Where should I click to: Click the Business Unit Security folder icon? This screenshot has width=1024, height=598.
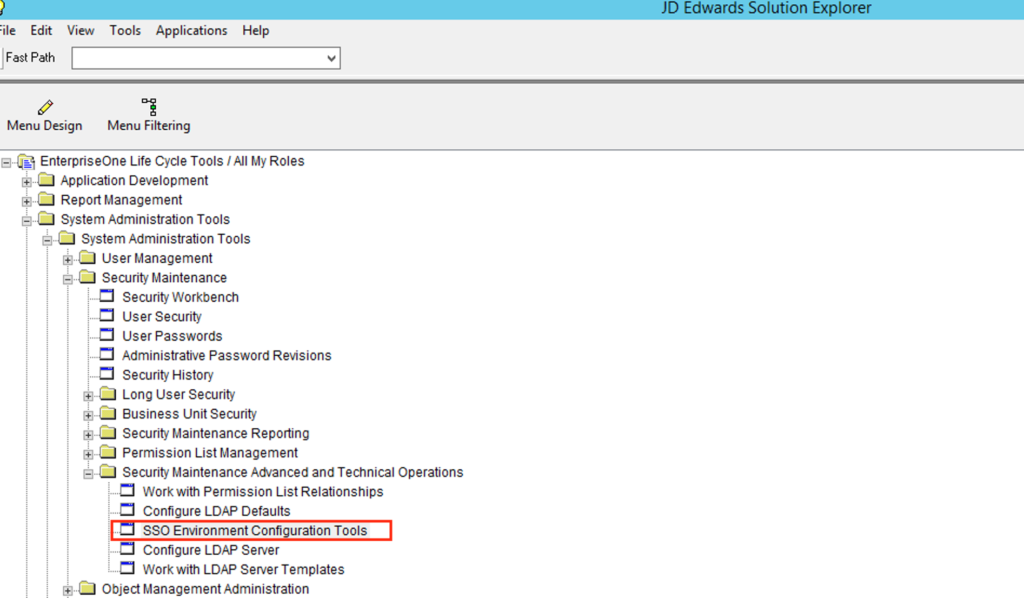108,414
